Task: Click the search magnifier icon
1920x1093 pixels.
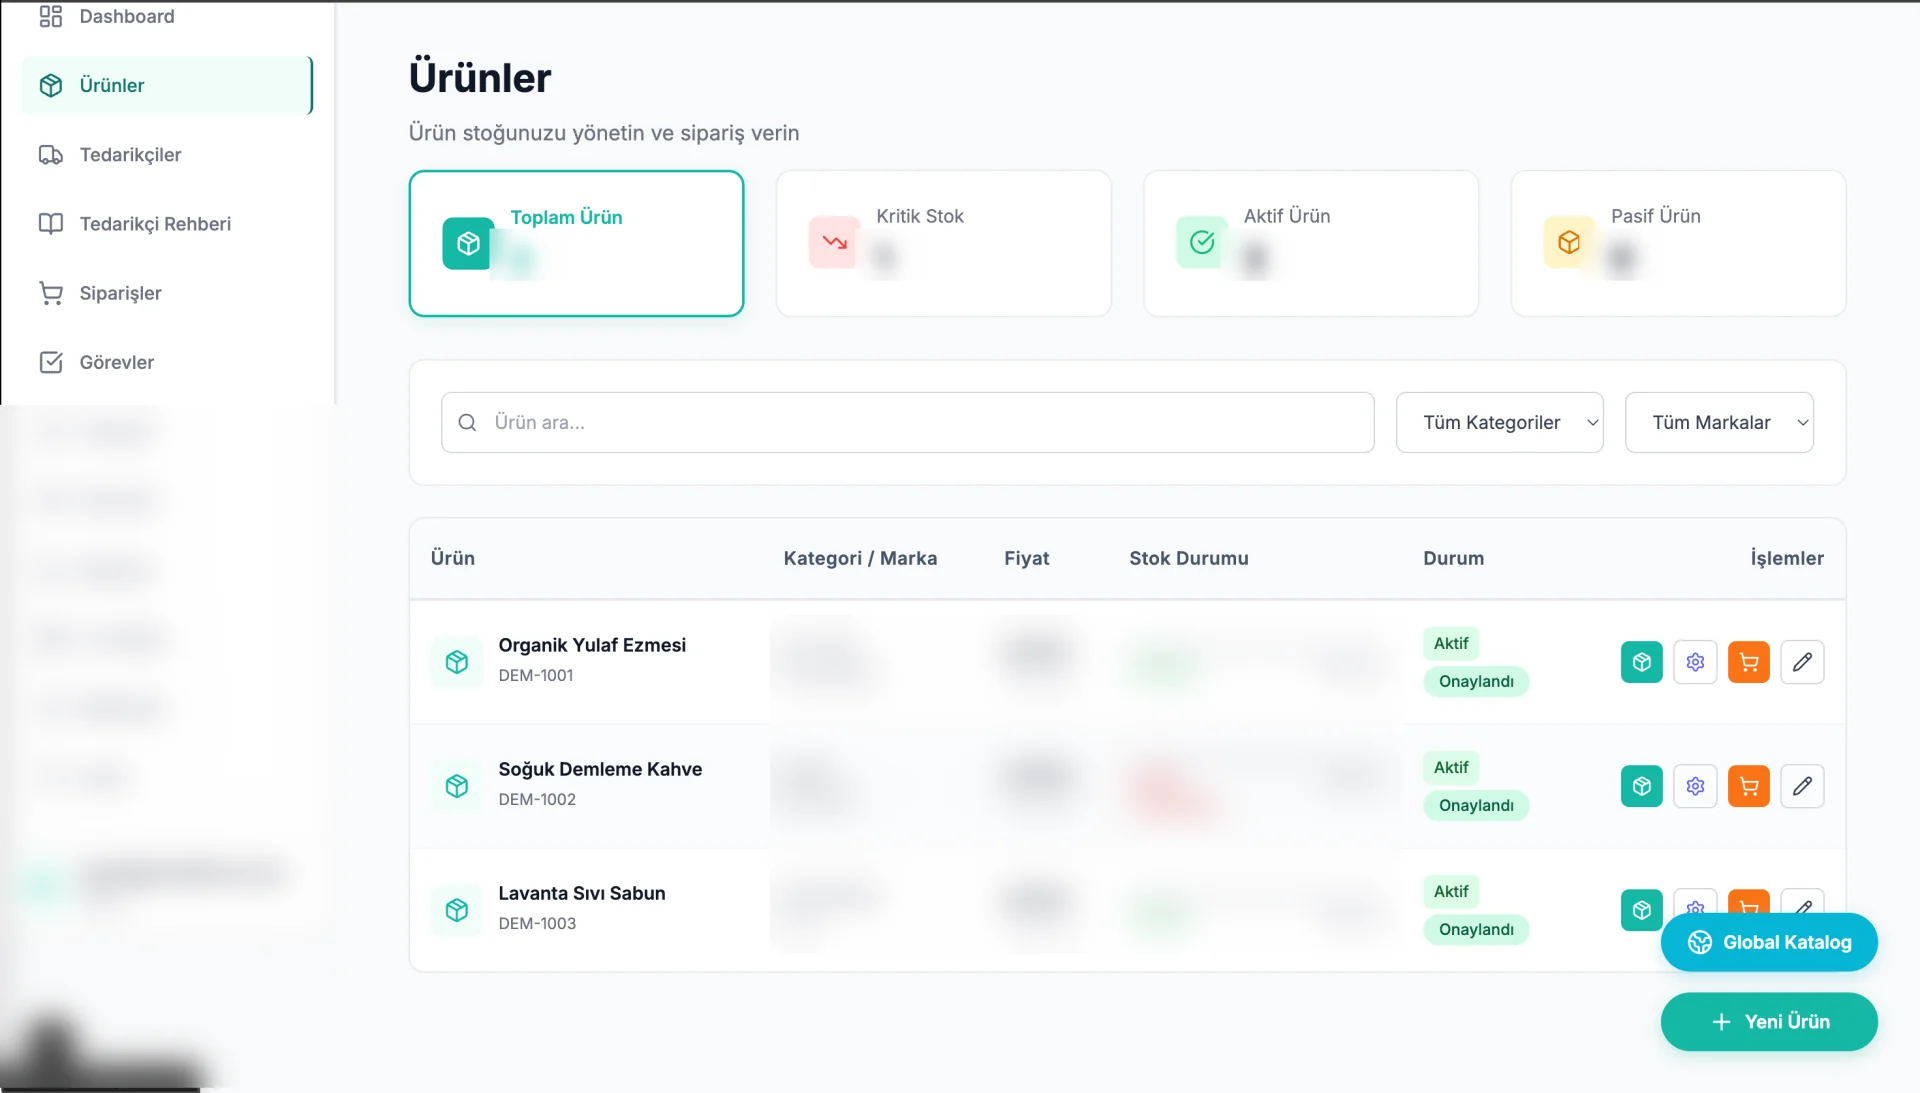Action: point(467,422)
